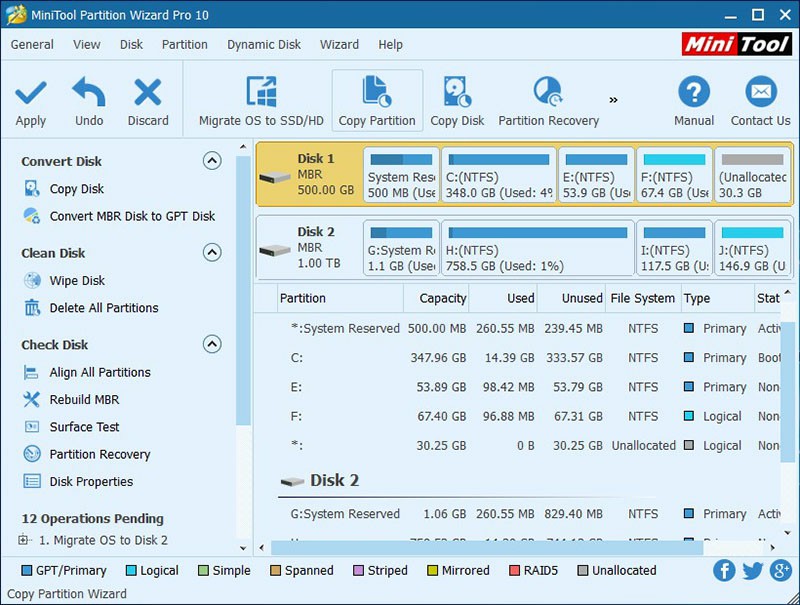Click the Contact Us envelope icon
Image resolution: width=800 pixels, height=605 pixels.
point(761,92)
